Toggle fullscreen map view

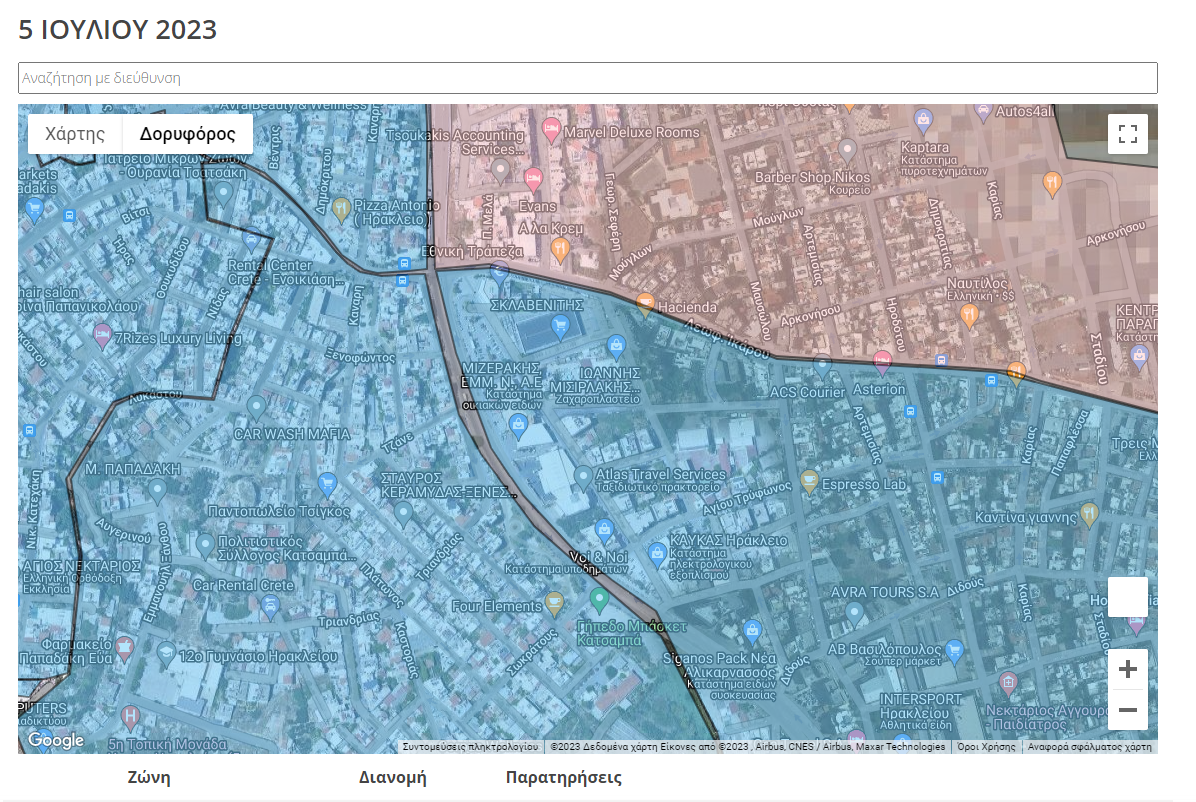[1127, 134]
